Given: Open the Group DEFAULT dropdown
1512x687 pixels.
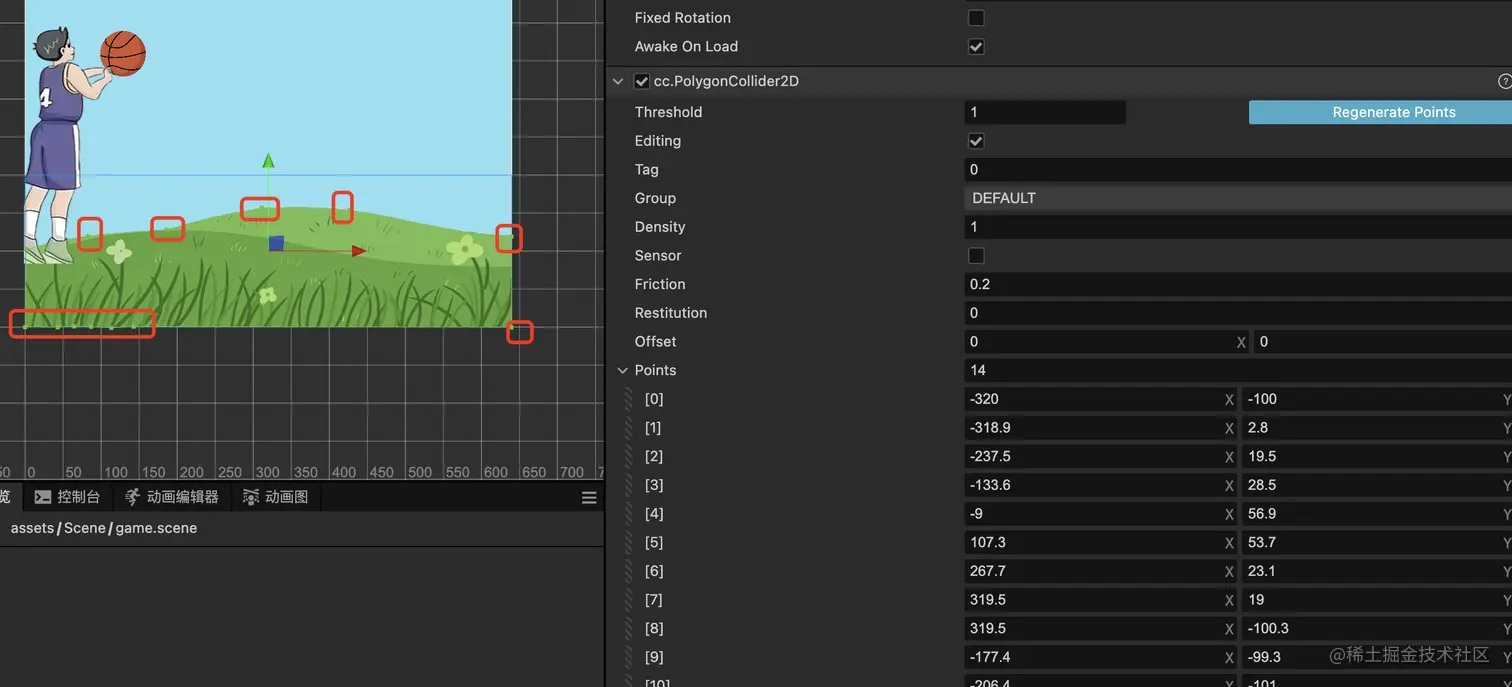Looking at the screenshot, I should pos(1238,198).
